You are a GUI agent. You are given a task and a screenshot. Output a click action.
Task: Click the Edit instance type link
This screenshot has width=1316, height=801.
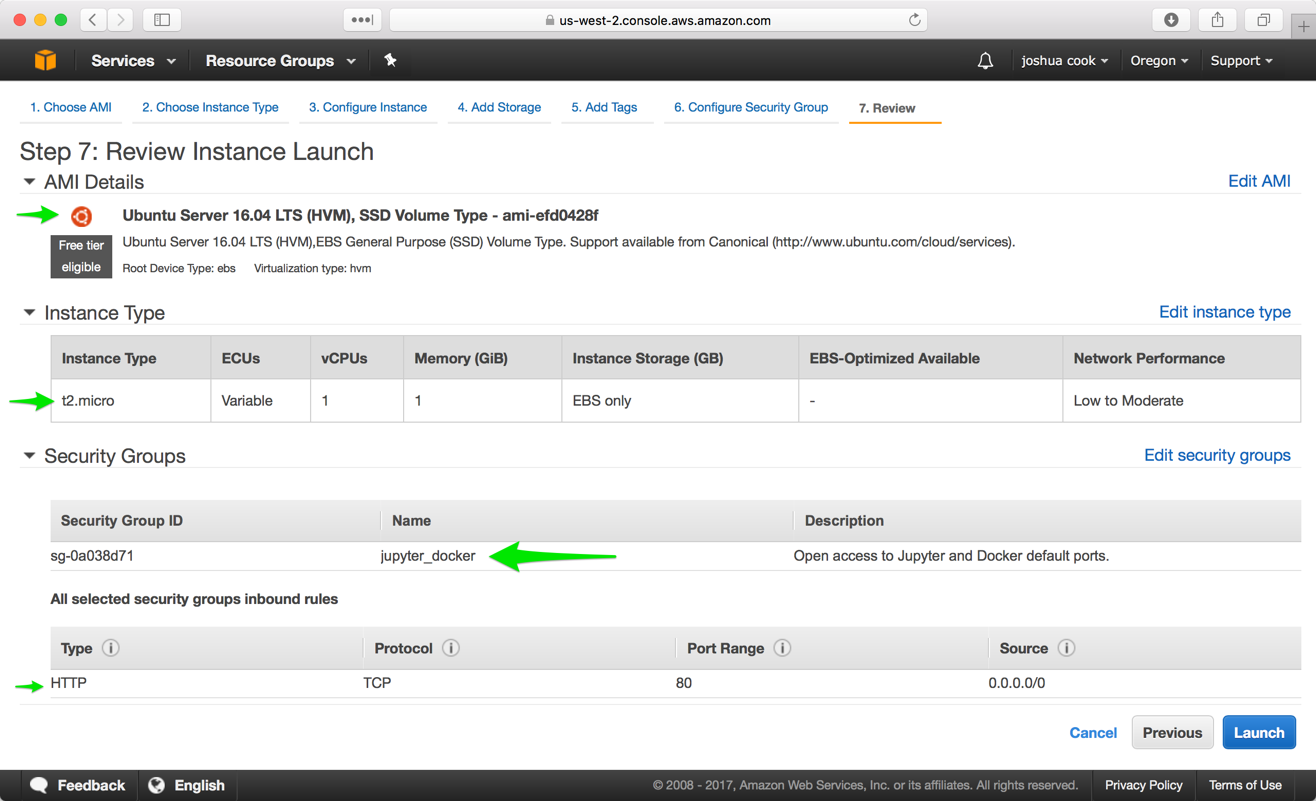(x=1224, y=312)
